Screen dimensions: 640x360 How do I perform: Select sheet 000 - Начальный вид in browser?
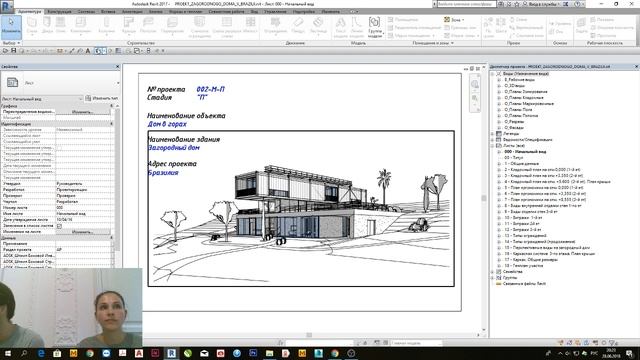(524, 151)
